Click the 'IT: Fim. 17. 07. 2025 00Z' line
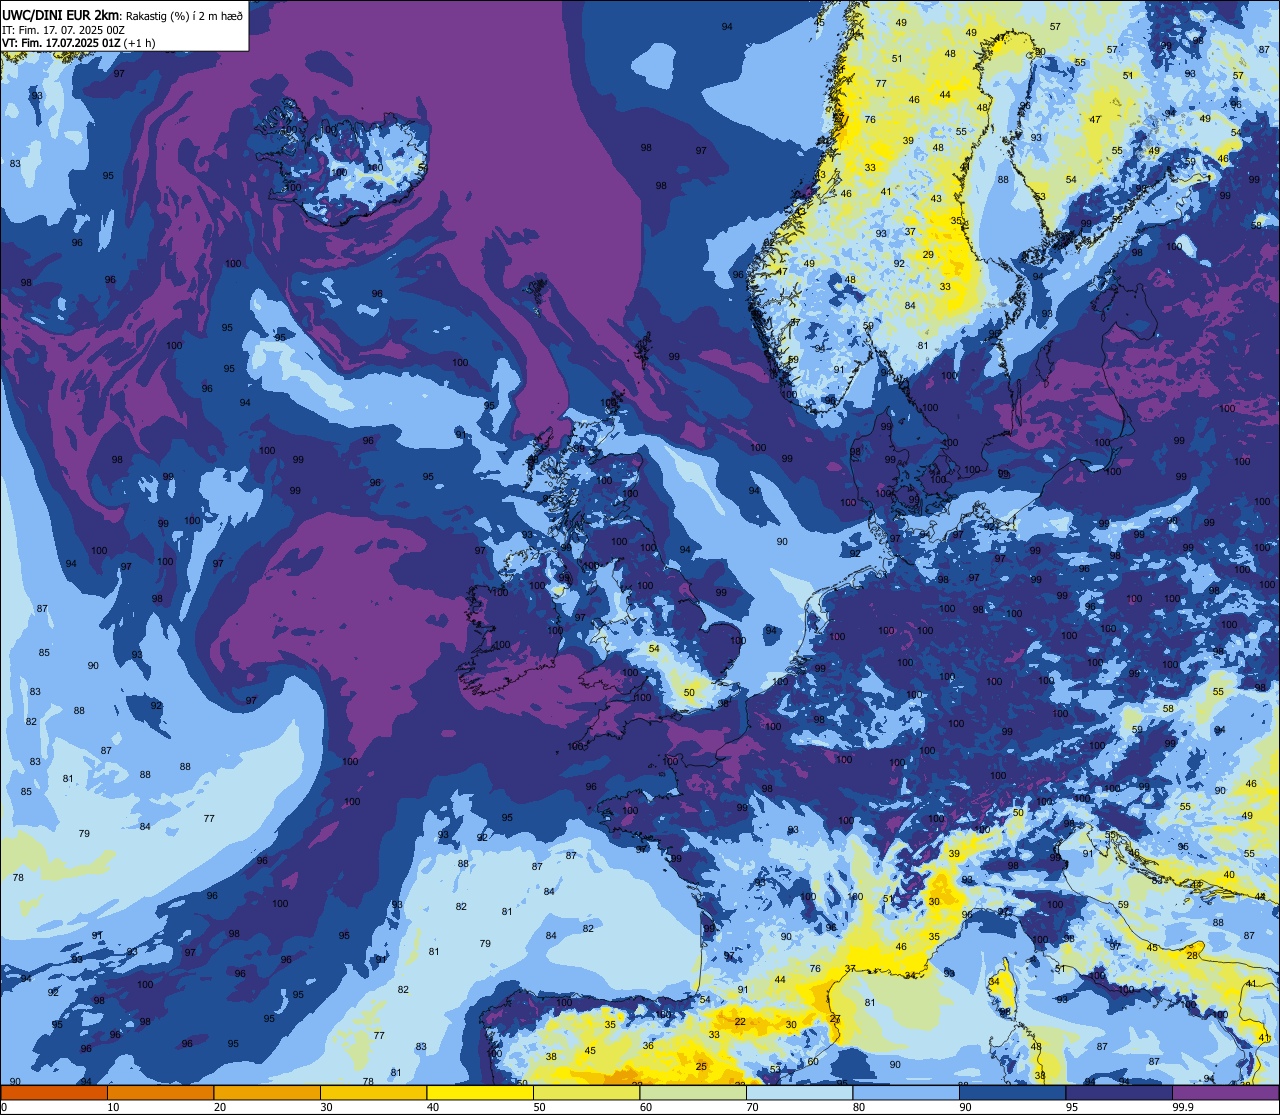The image size is (1280, 1115). tap(63, 30)
